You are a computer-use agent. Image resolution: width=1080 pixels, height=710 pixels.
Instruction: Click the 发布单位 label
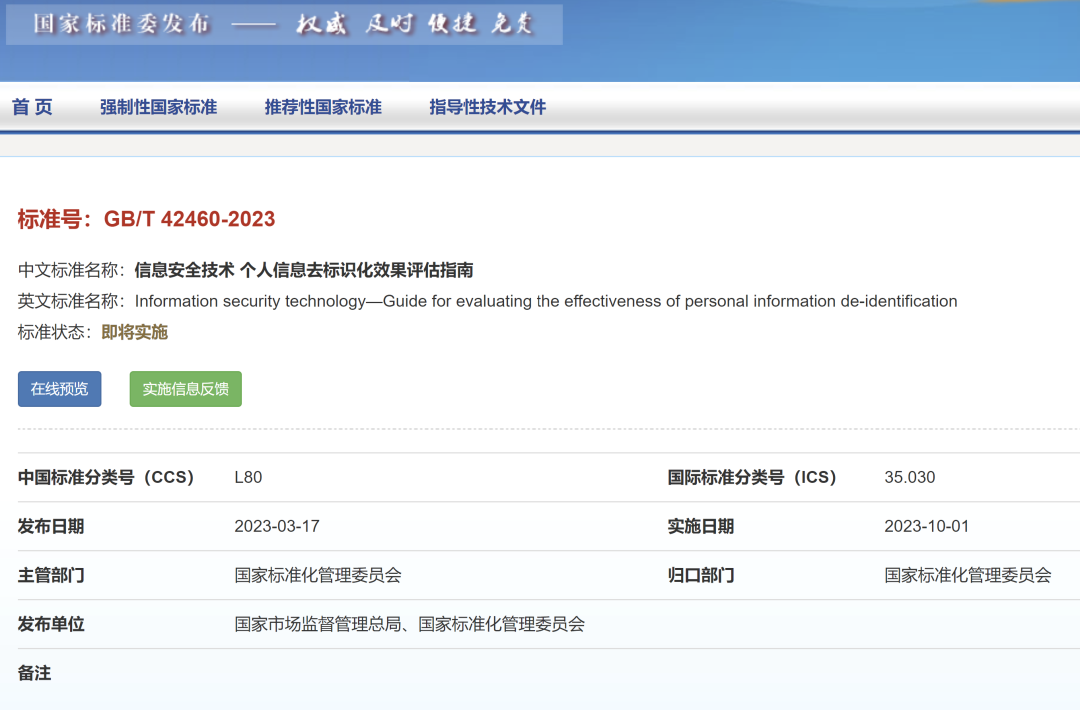[51, 624]
